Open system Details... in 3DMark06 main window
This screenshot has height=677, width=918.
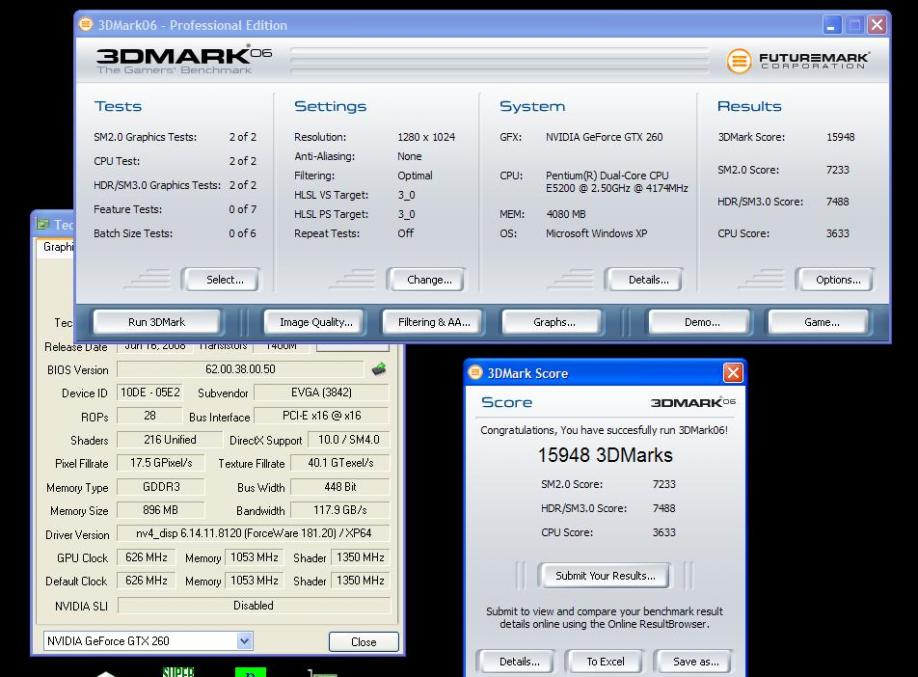point(645,279)
